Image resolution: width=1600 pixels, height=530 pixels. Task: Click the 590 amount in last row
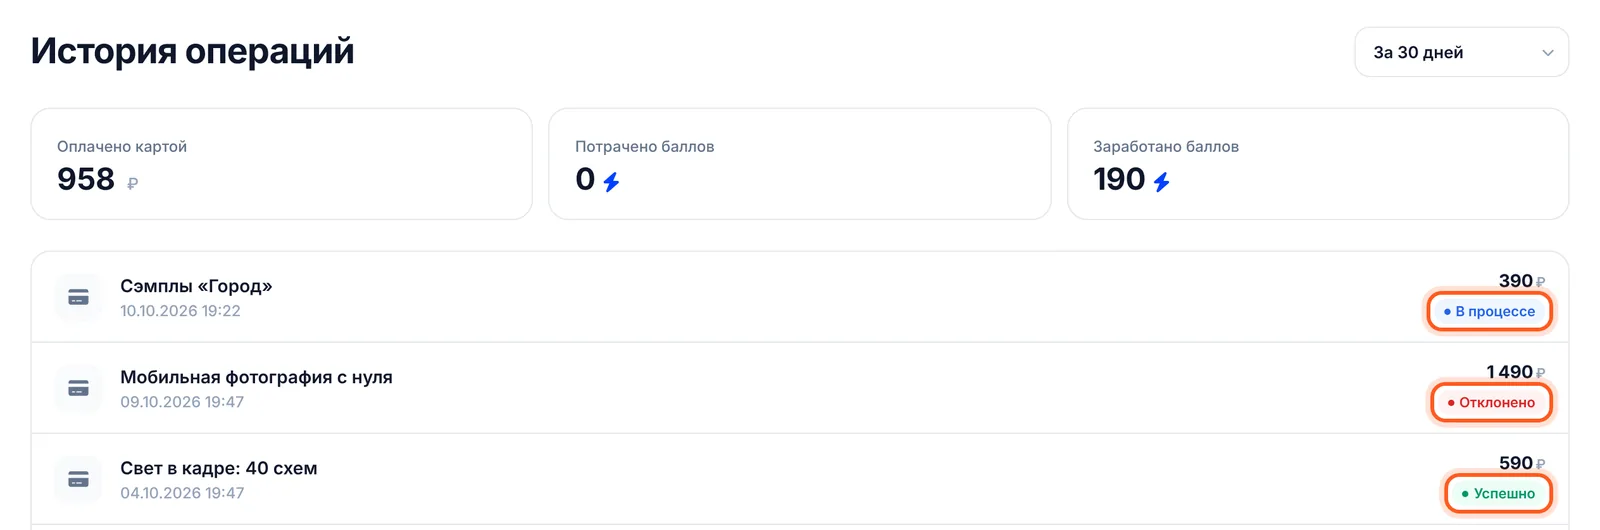(x=1516, y=463)
